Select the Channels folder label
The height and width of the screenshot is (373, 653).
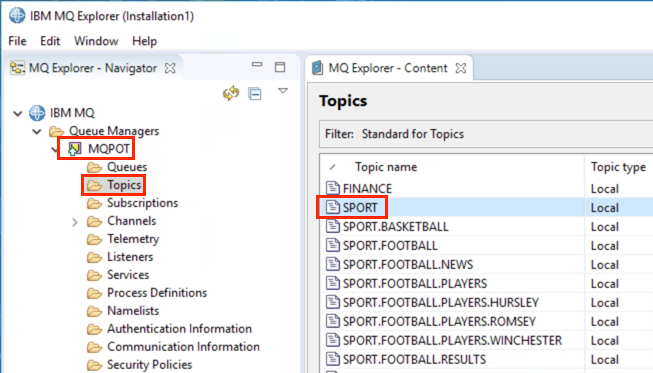click(x=132, y=221)
